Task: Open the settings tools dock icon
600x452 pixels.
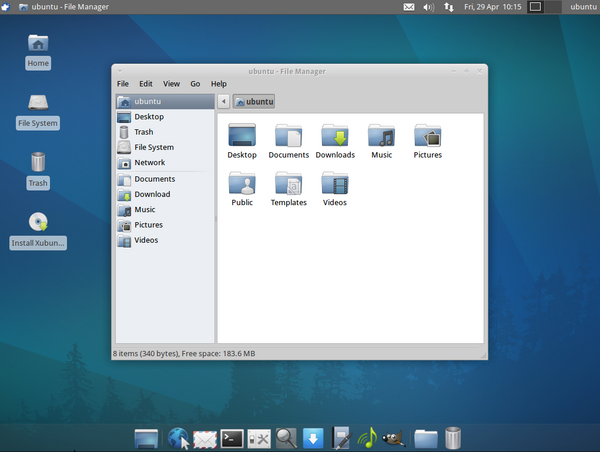Action: click(x=259, y=437)
